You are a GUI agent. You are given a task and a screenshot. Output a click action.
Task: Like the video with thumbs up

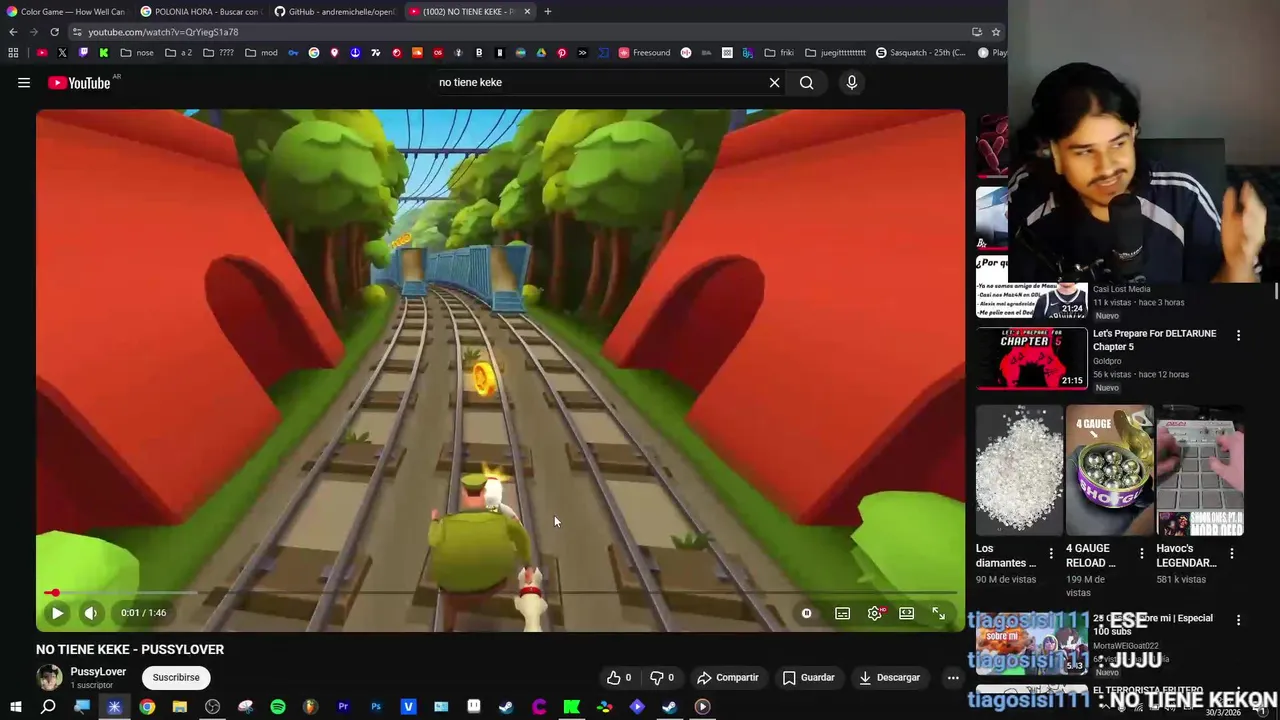(619, 677)
